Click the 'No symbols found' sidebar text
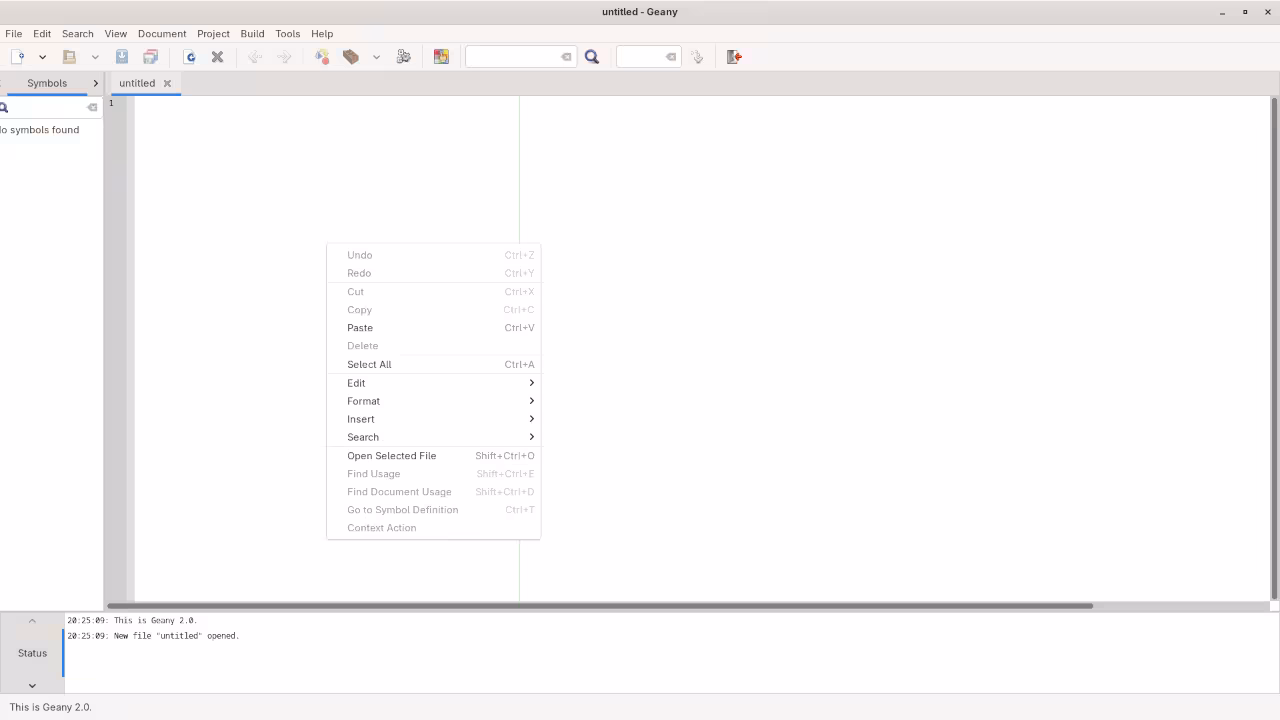The width and height of the screenshot is (1280, 720). tap(39, 130)
